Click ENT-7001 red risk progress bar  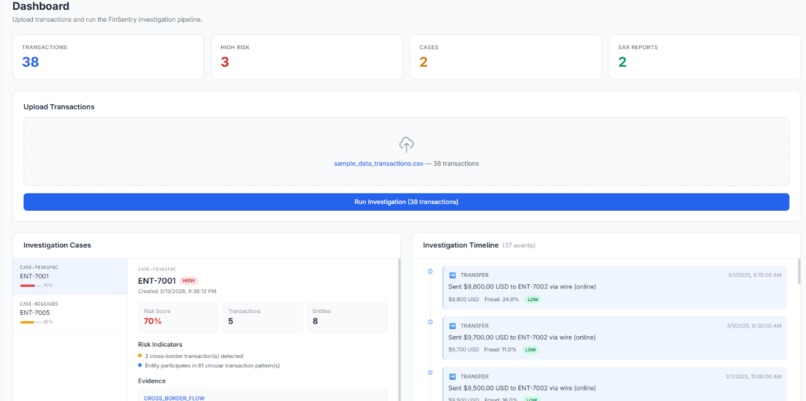click(30, 285)
